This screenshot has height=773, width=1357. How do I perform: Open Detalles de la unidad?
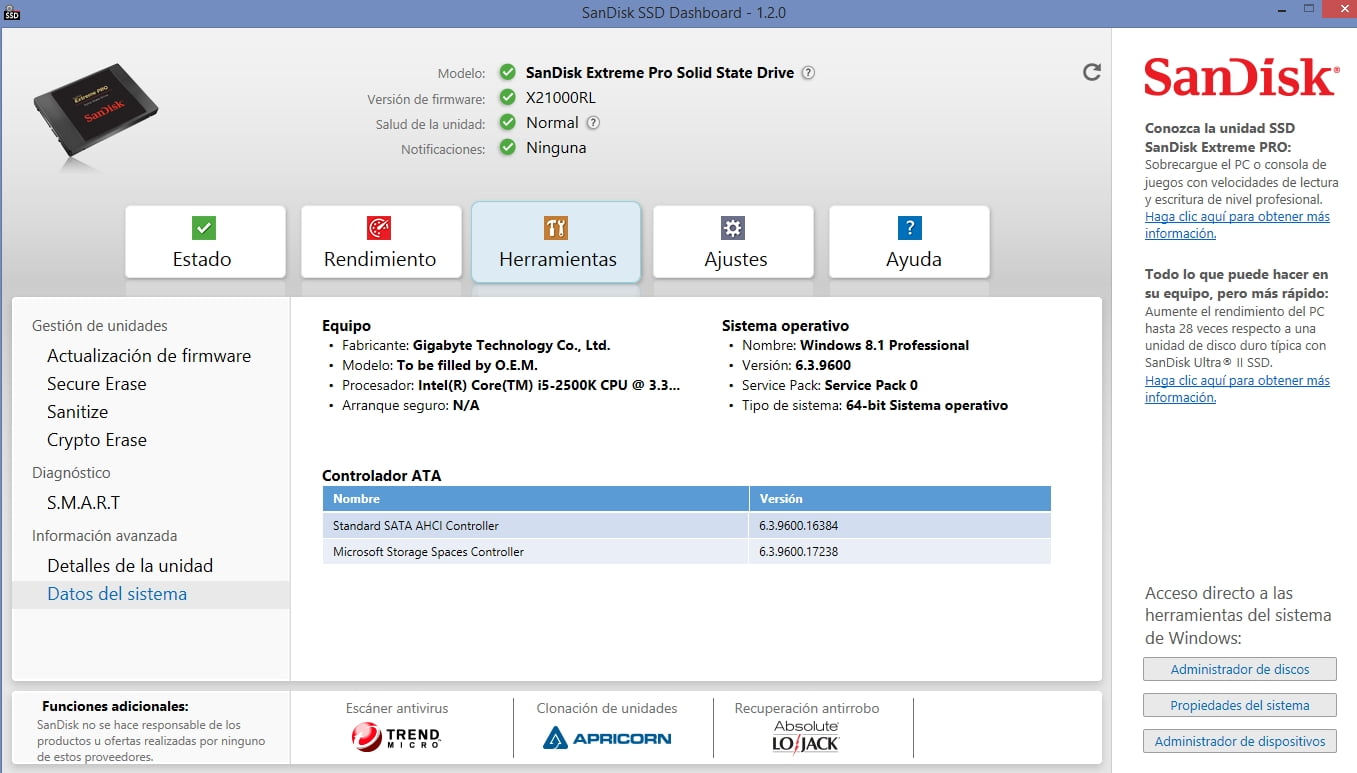(x=130, y=566)
